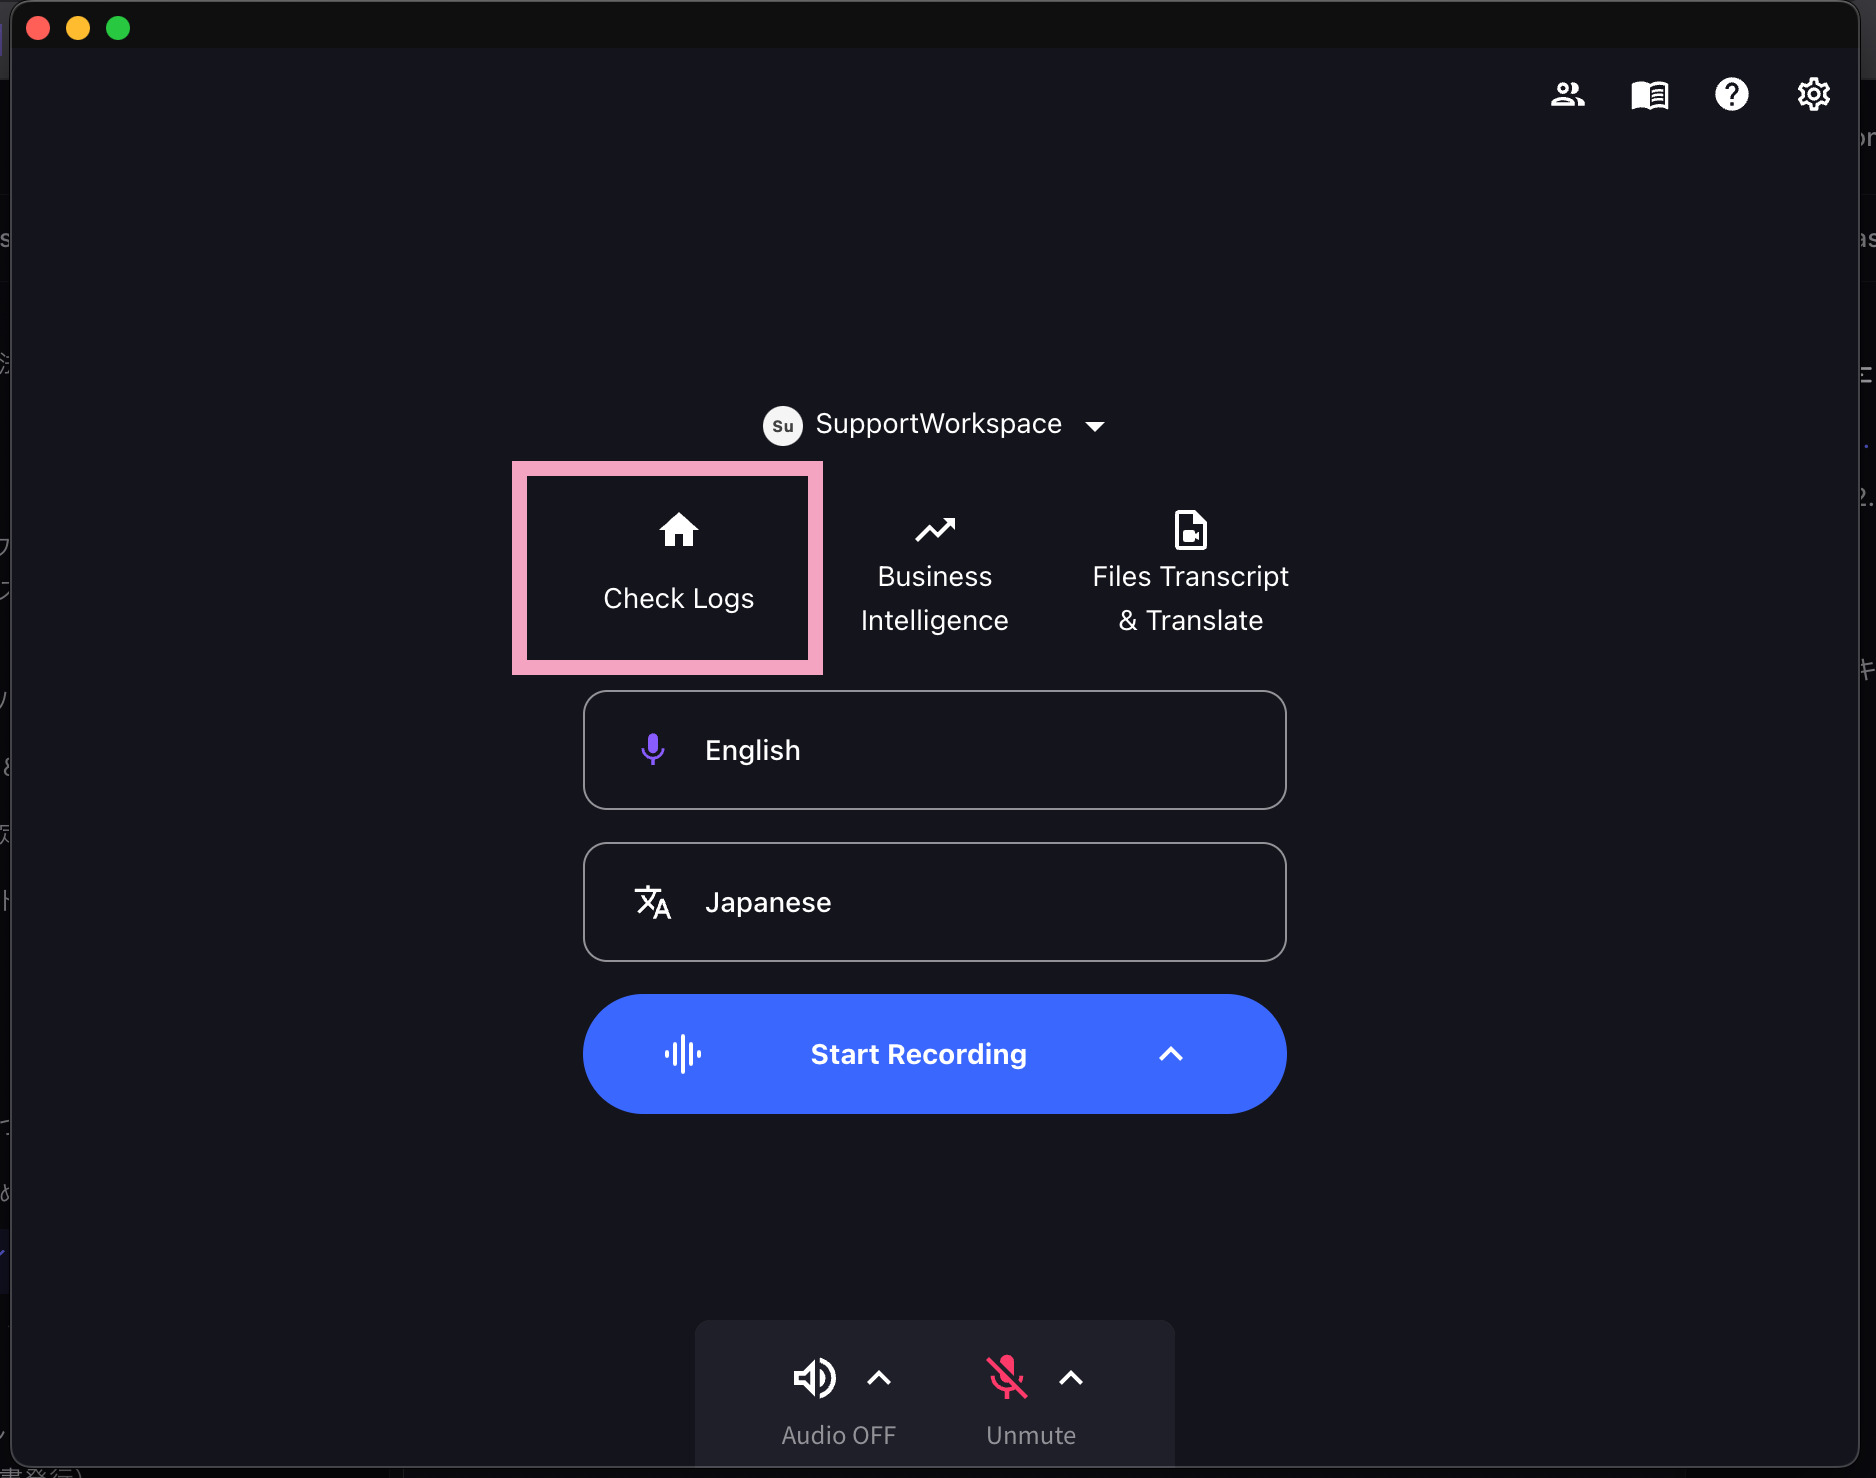Open the participants icon in top bar
Screen dimensions: 1876x1478
pos(1567,95)
